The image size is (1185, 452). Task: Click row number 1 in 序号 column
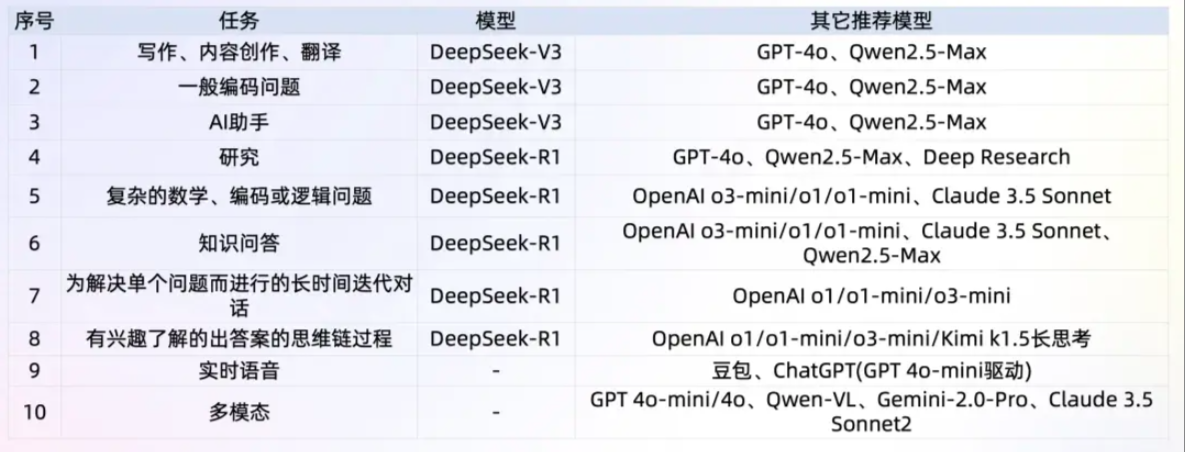click(34, 53)
